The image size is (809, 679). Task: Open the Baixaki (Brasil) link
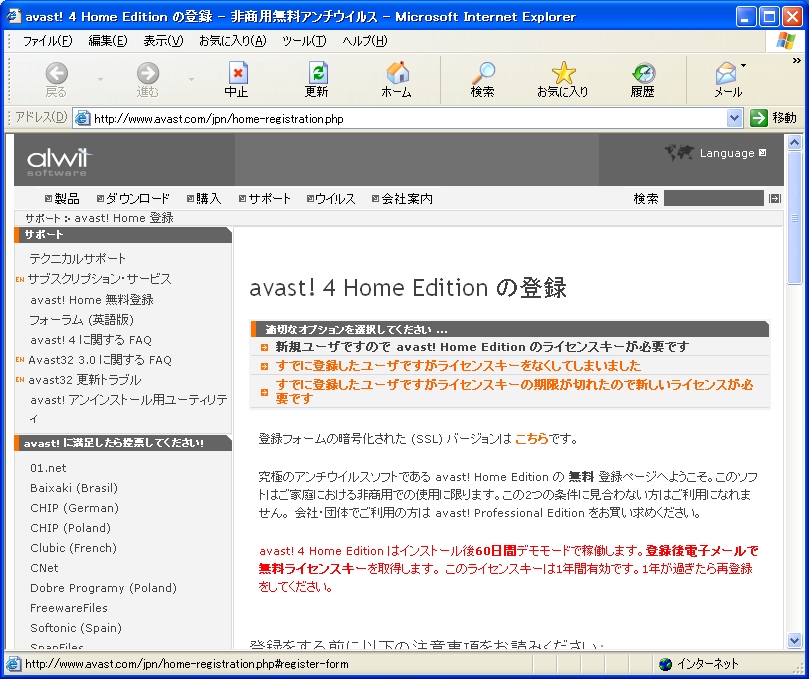74,488
